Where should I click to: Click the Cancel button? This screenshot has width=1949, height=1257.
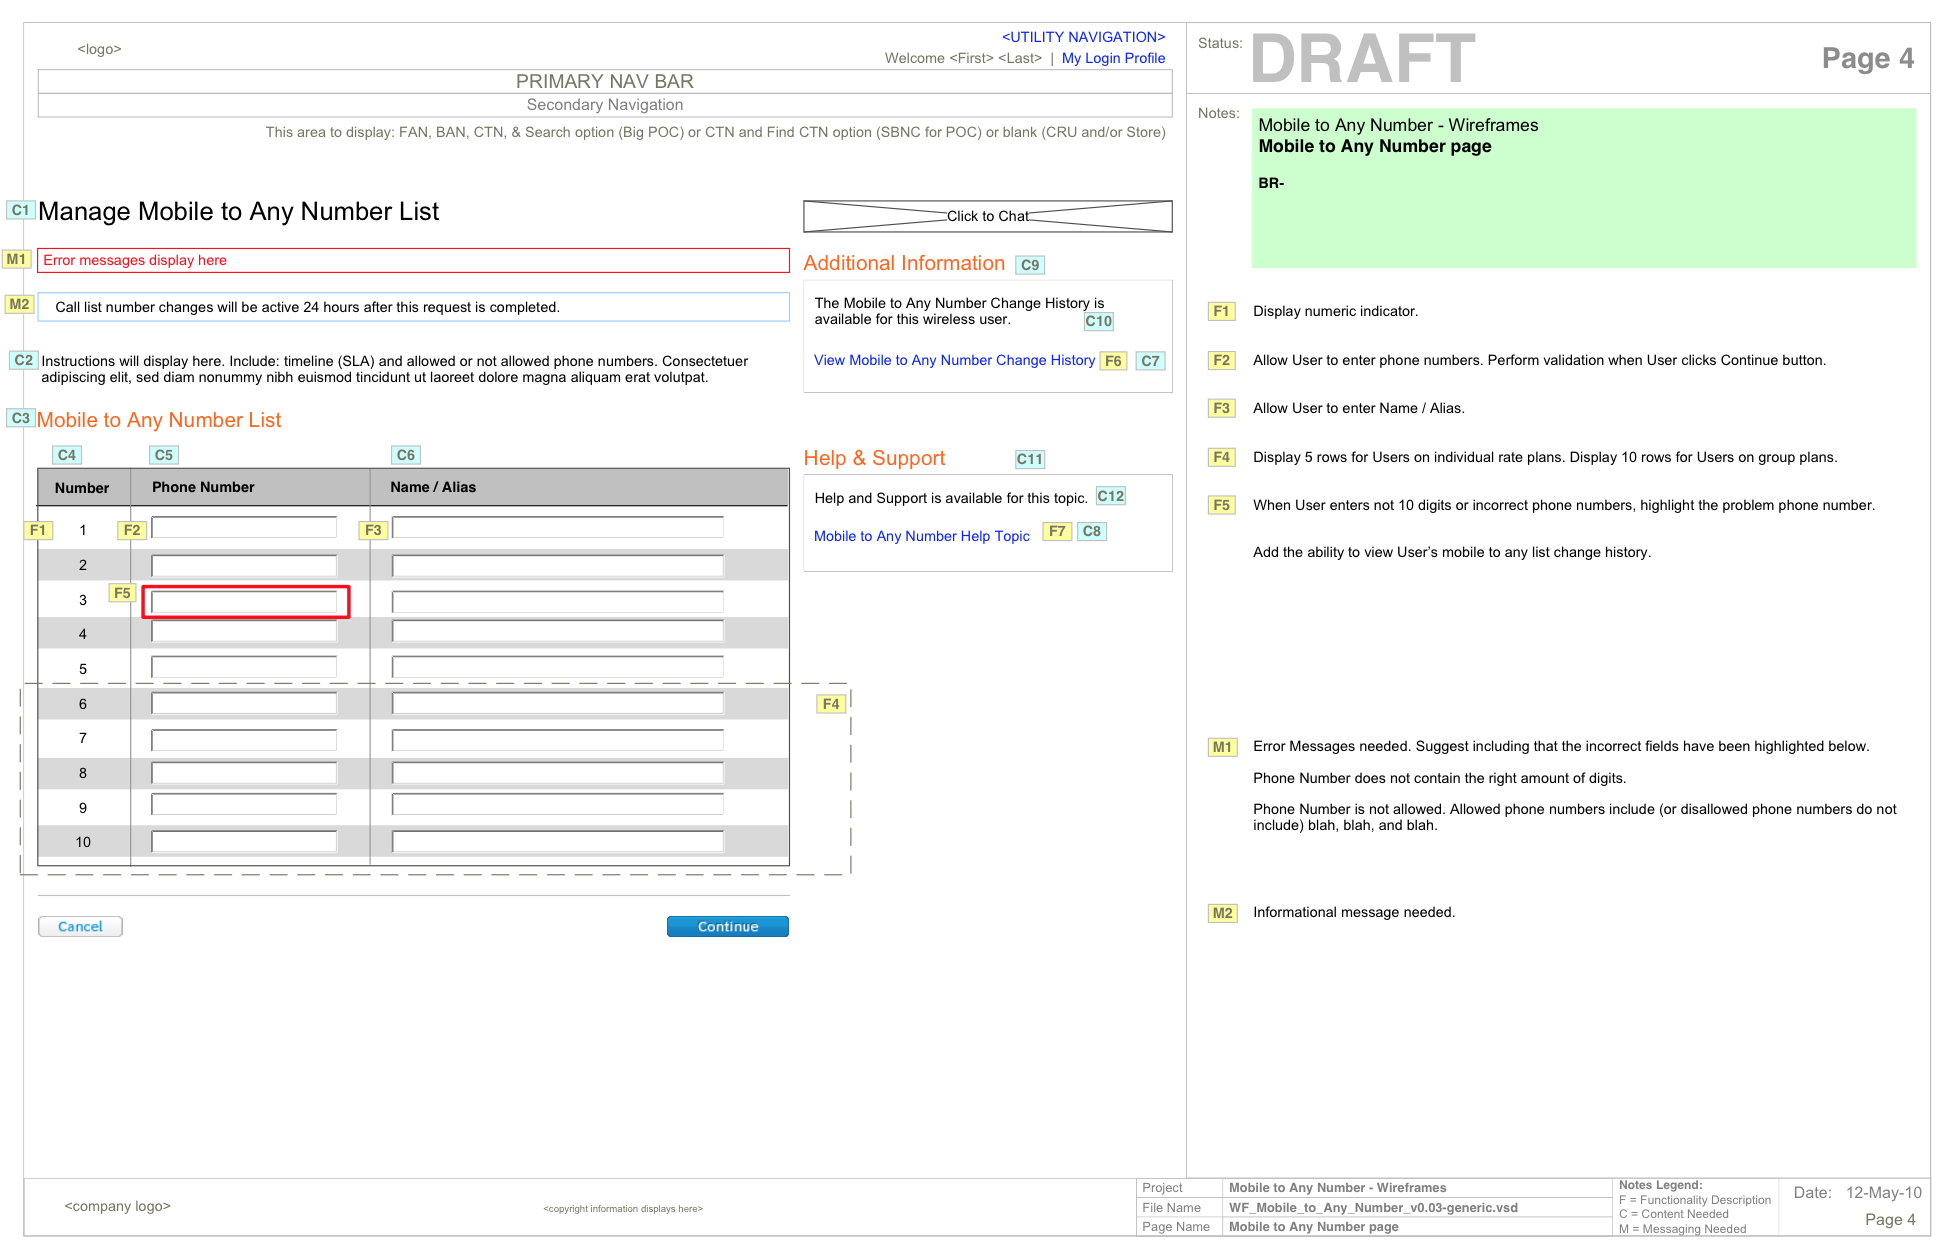point(80,926)
